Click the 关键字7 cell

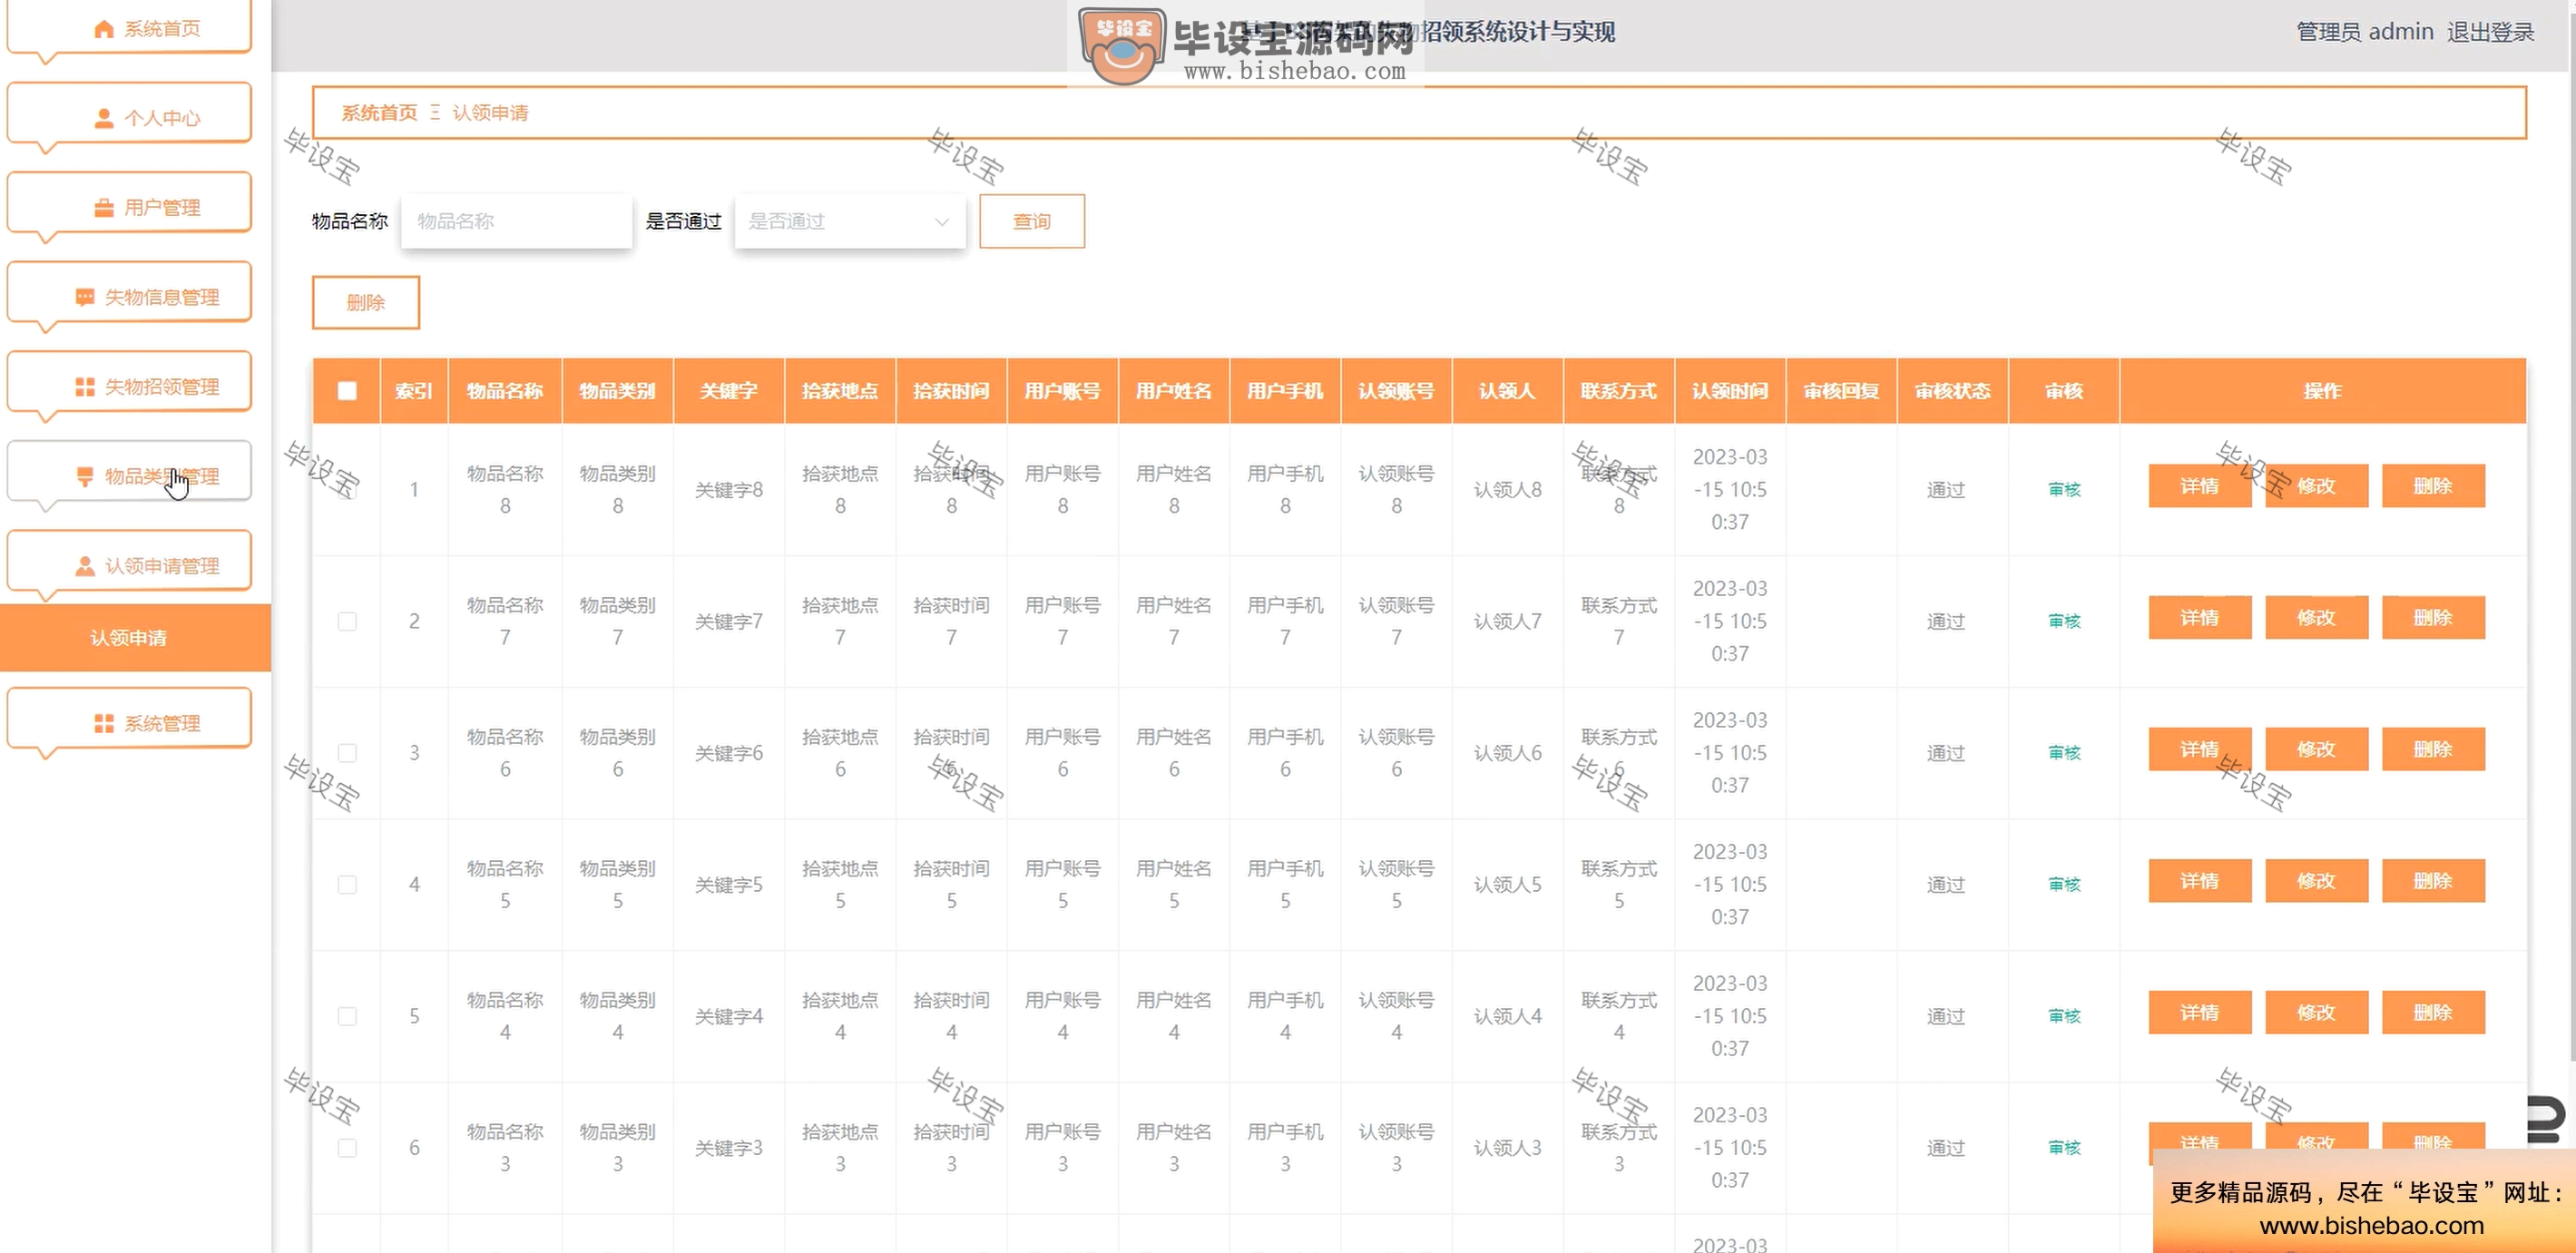[x=729, y=622]
